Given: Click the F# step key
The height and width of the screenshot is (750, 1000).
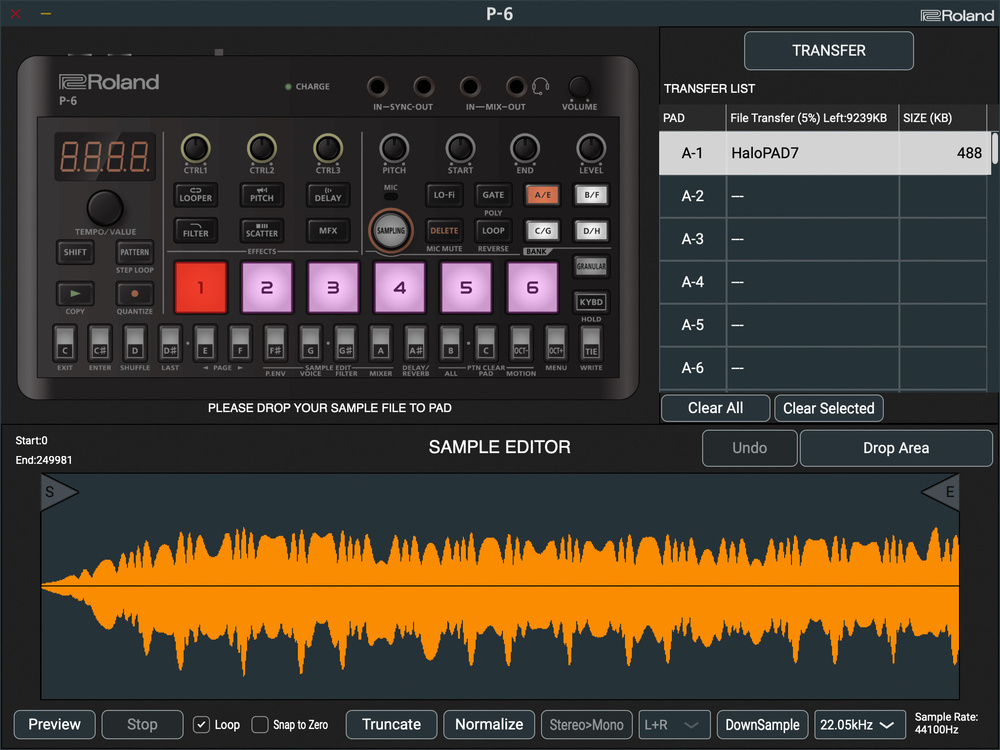Looking at the screenshot, I should [x=275, y=344].
